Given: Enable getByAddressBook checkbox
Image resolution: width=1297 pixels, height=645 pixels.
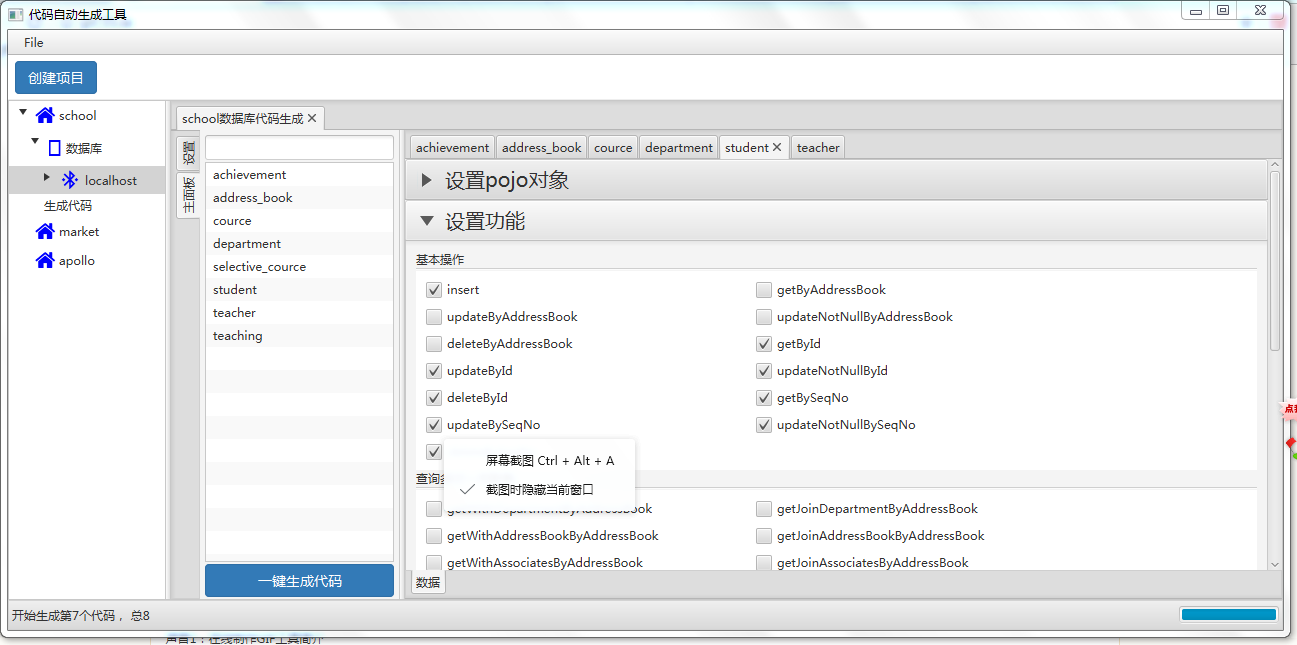Looking at the screenshot, I should 764,290.
